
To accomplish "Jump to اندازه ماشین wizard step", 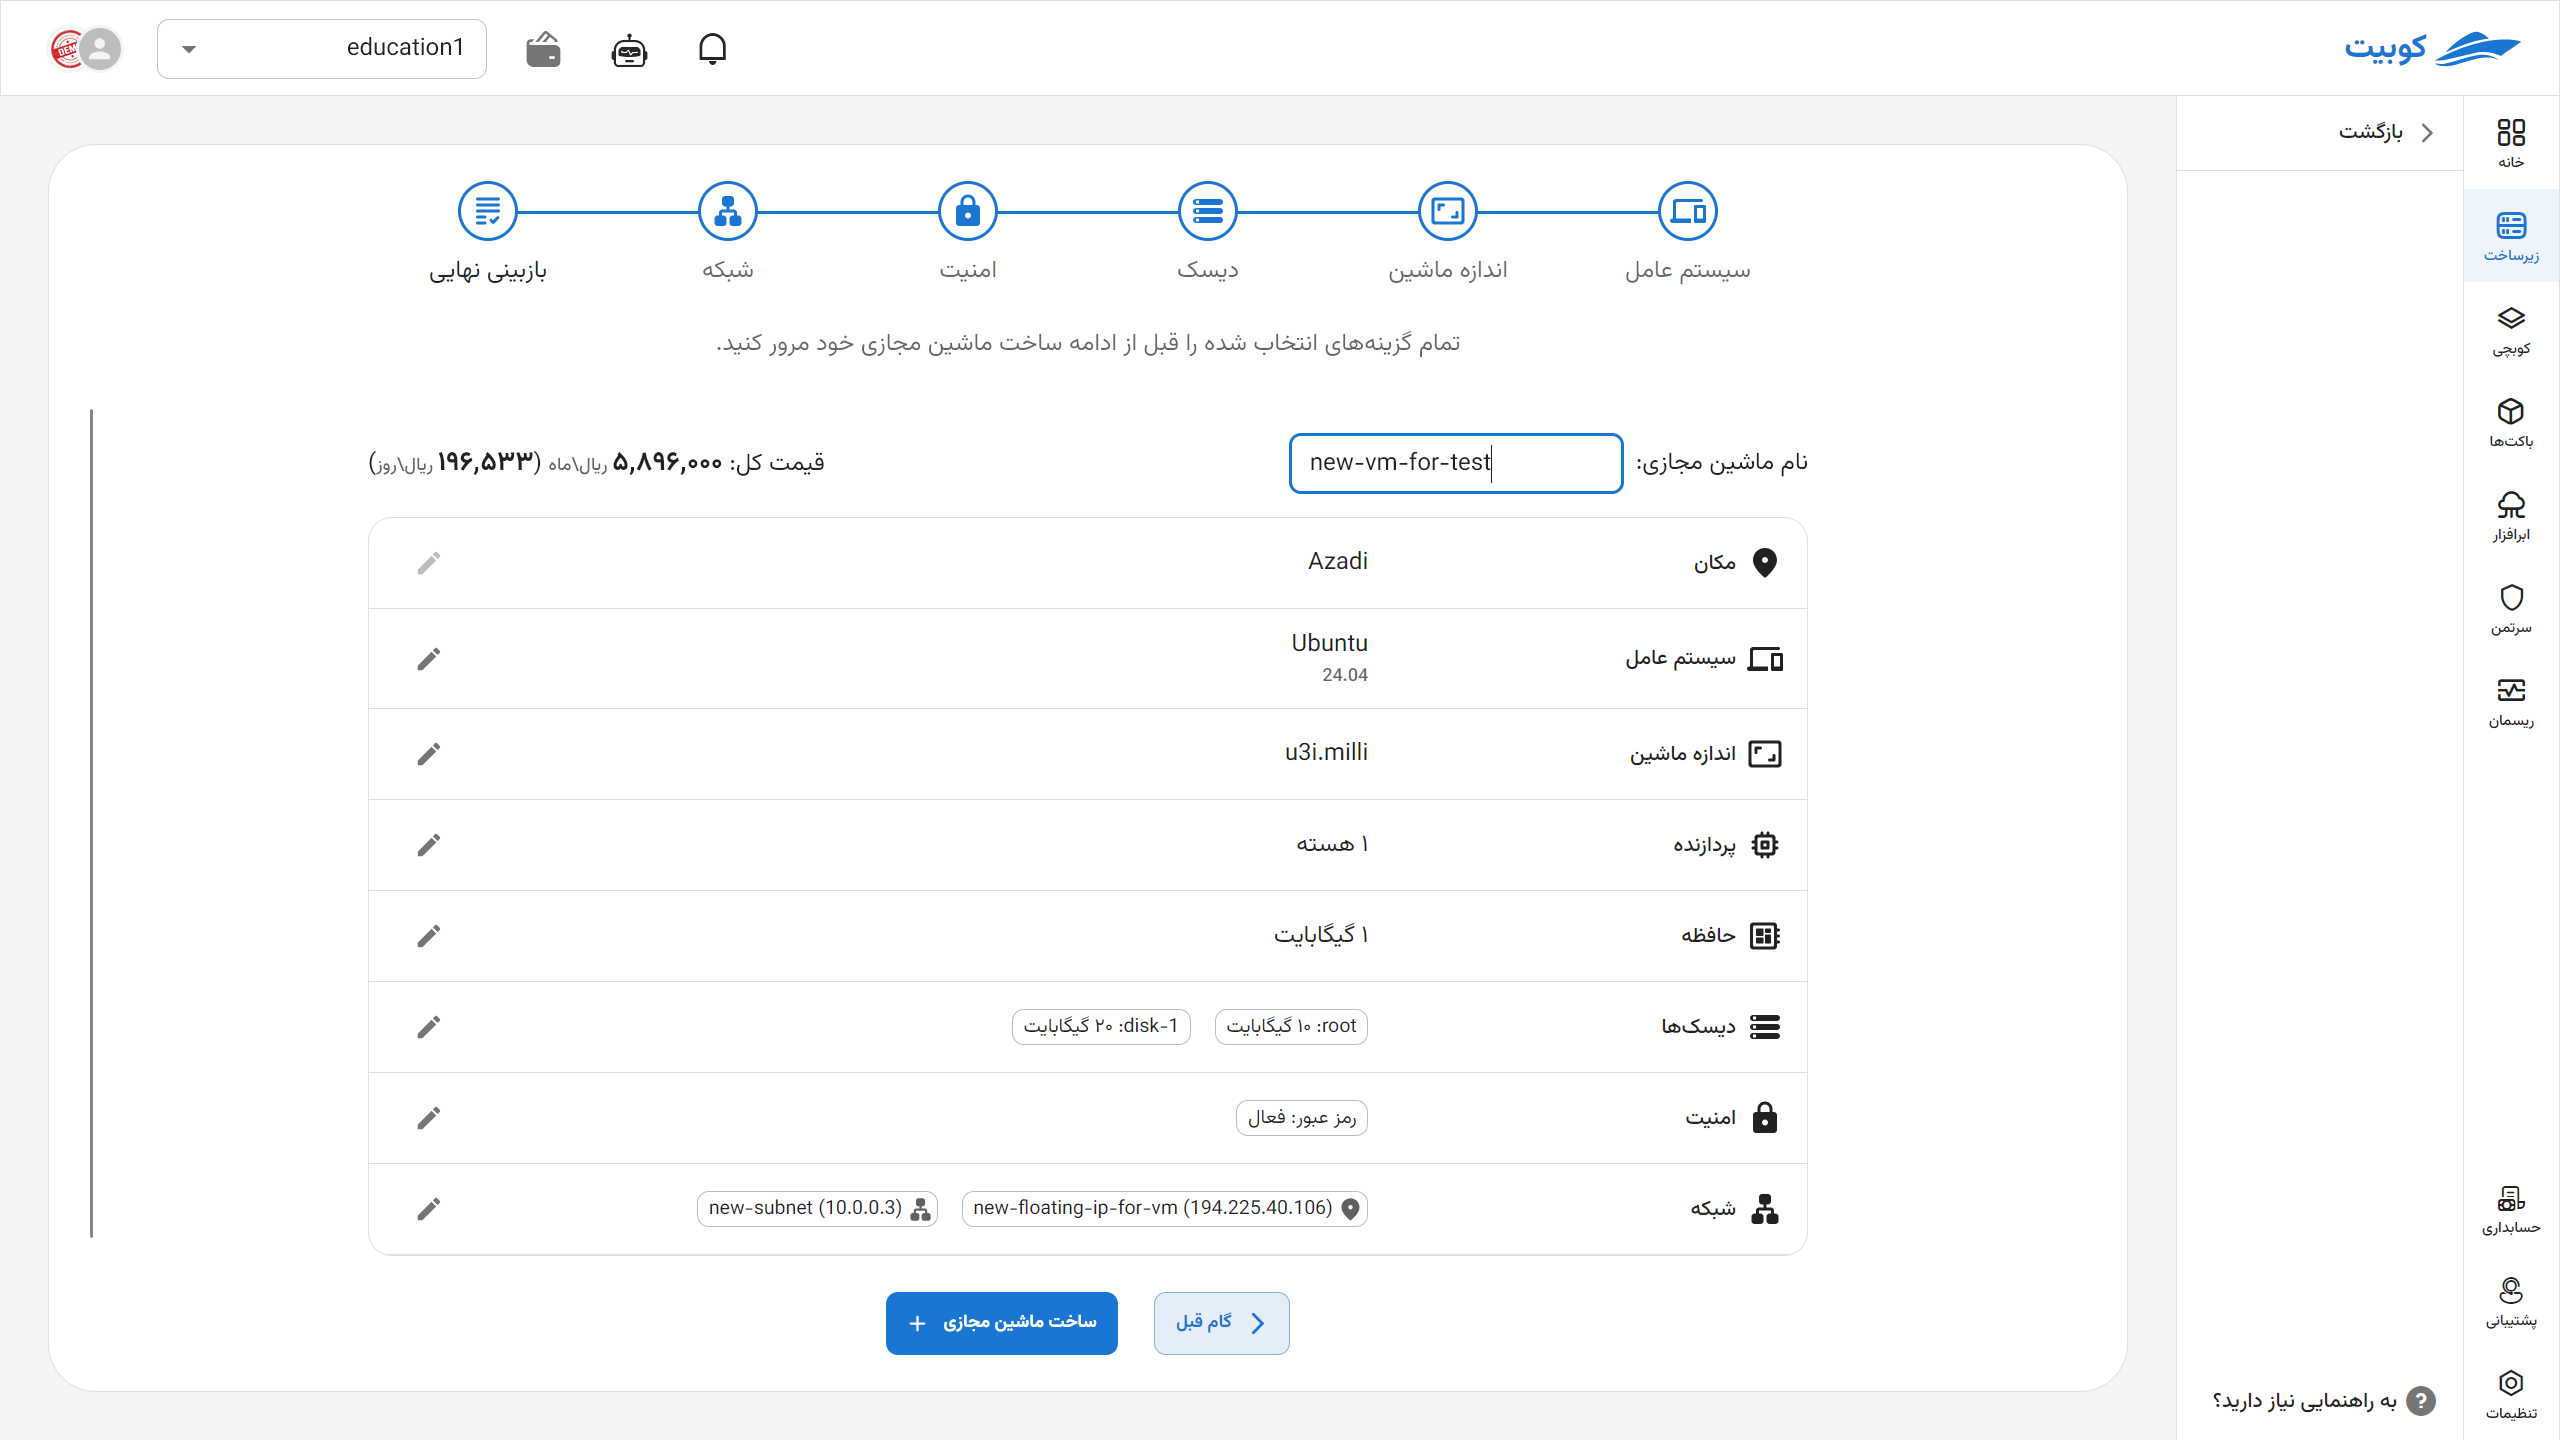I will click(1448, 212).
